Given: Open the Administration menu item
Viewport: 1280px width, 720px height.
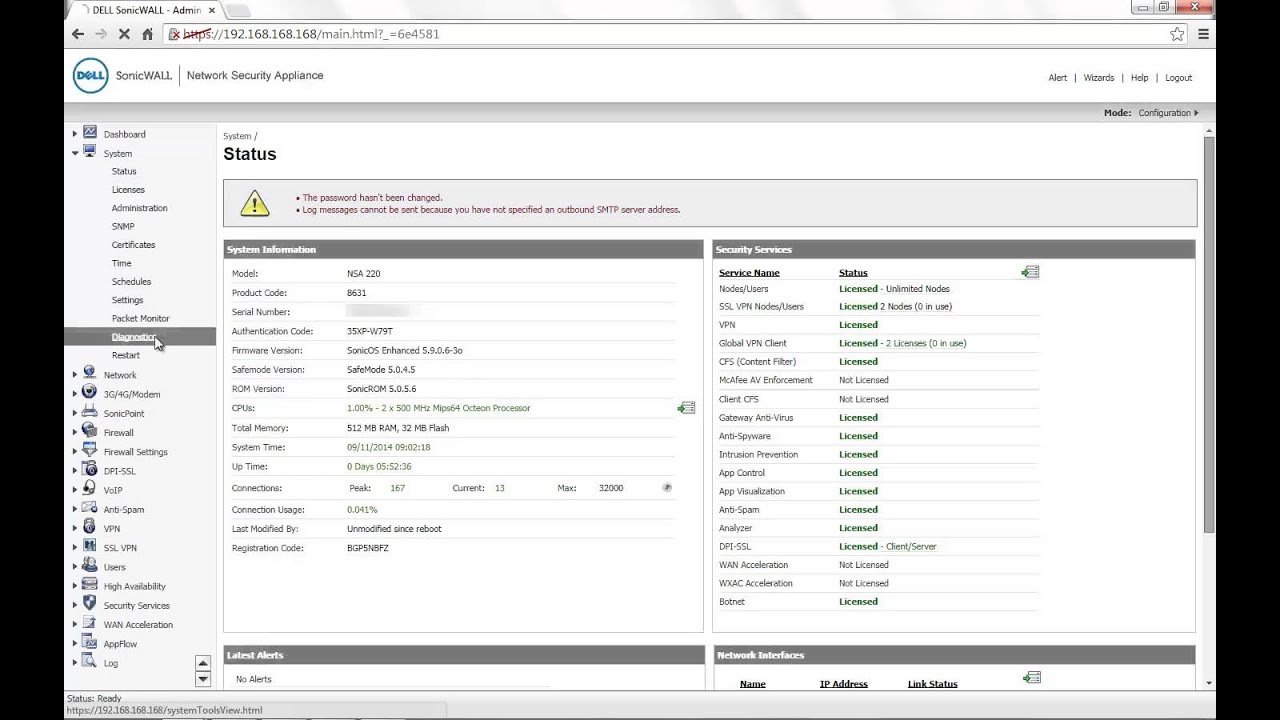Looking at the screenshot, I should 140,208.
